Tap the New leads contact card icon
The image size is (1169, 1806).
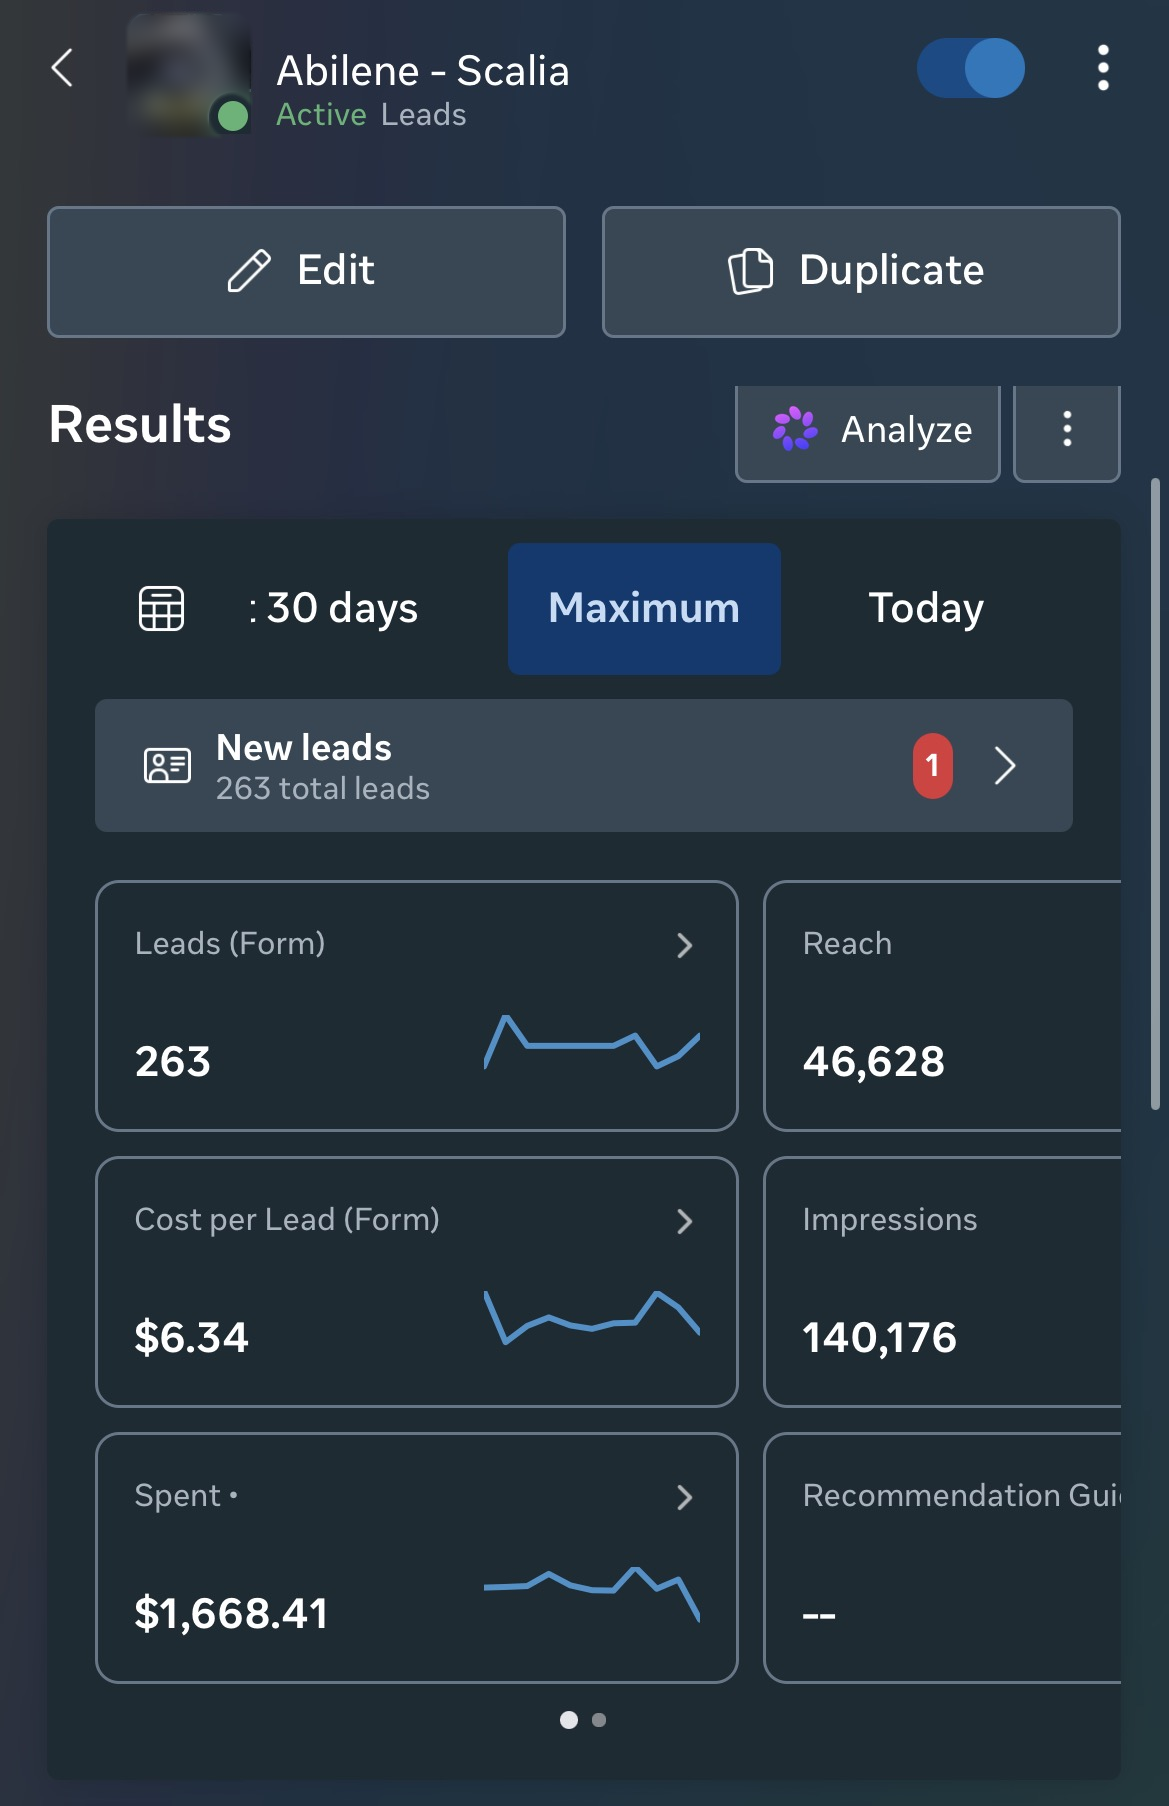click(167, 766)
